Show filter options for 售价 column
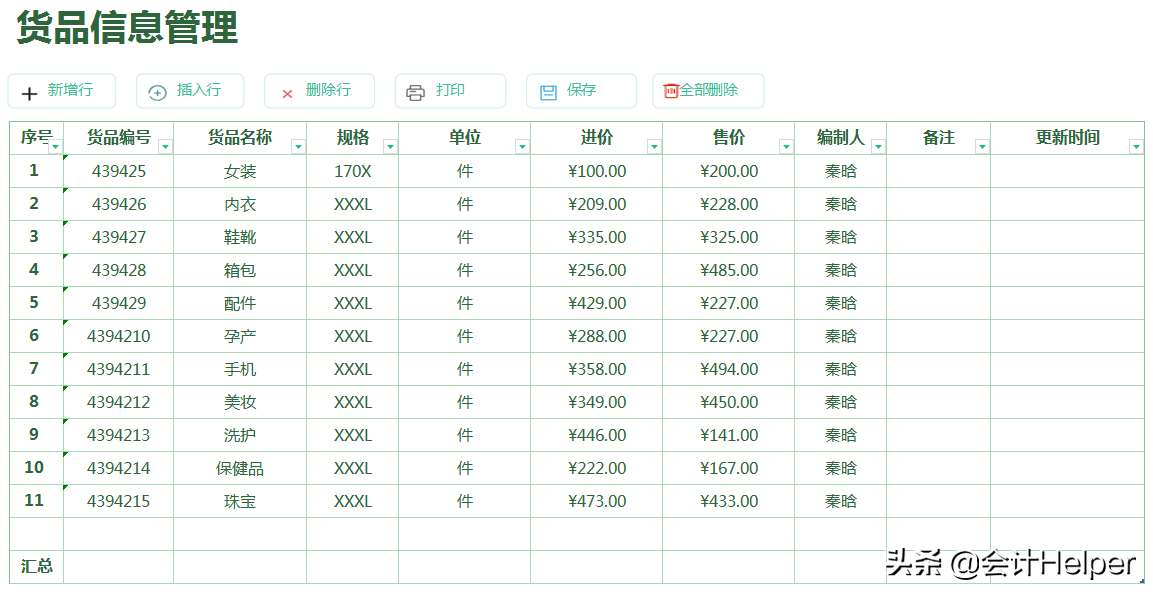Image resolution: width=1153 pixels, height=595 pixels. pyautogui.click(x=786, y=146)
